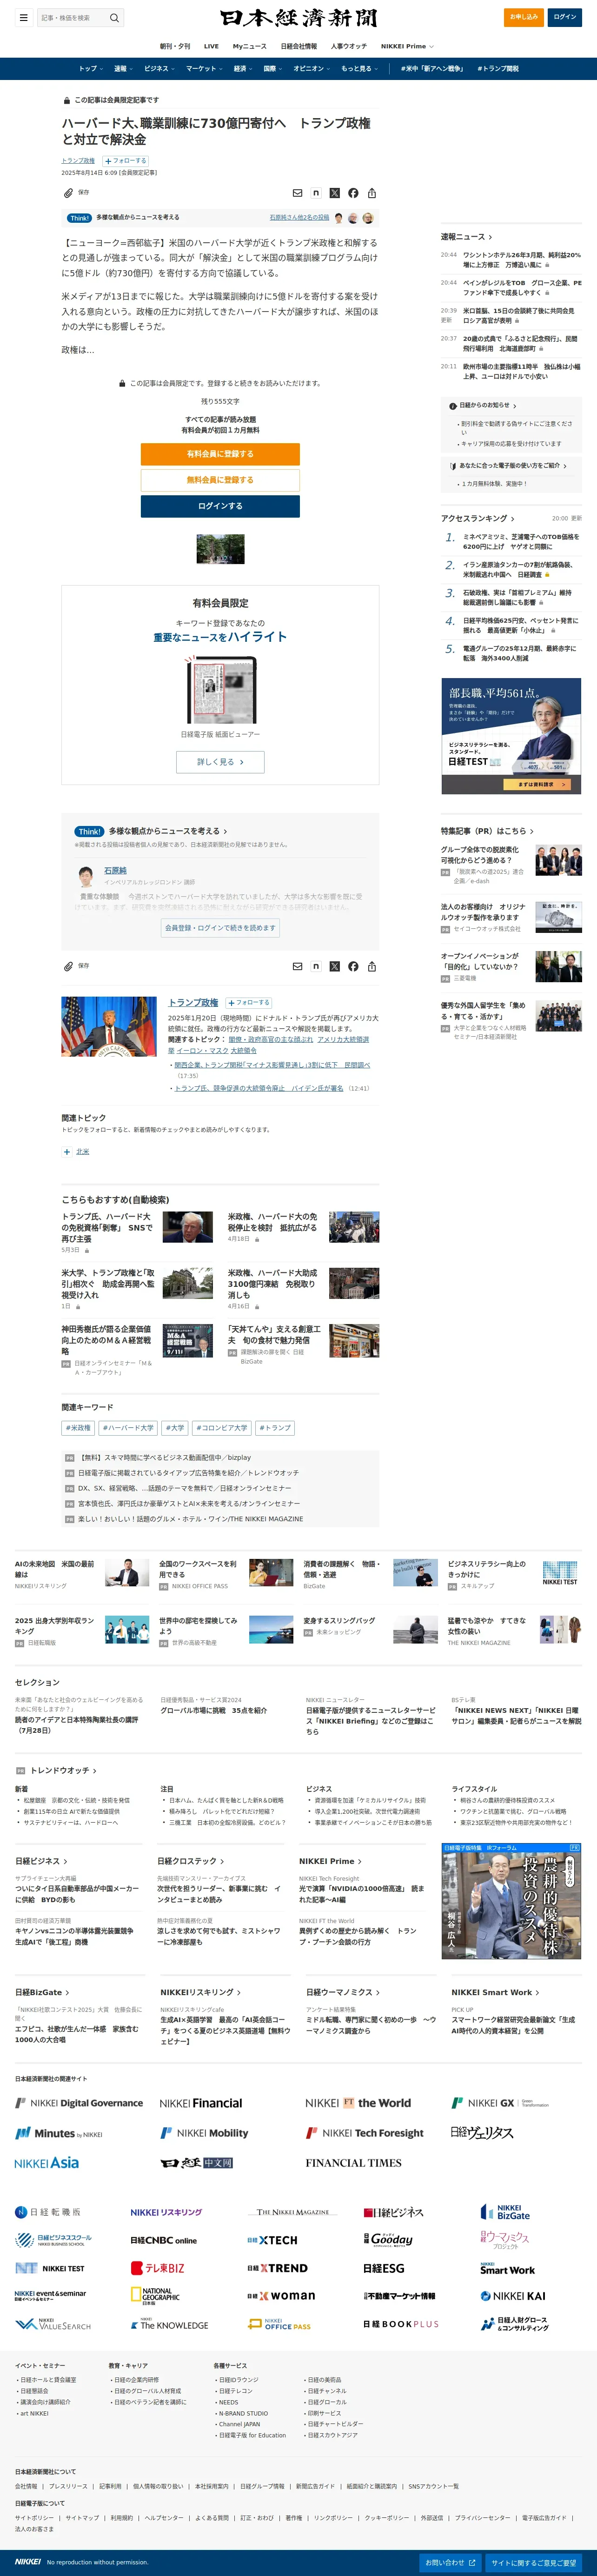This screenshot has width=597, height=2576.
Task: Open 速報ニュース section chevron
Action: click(490, 237)
